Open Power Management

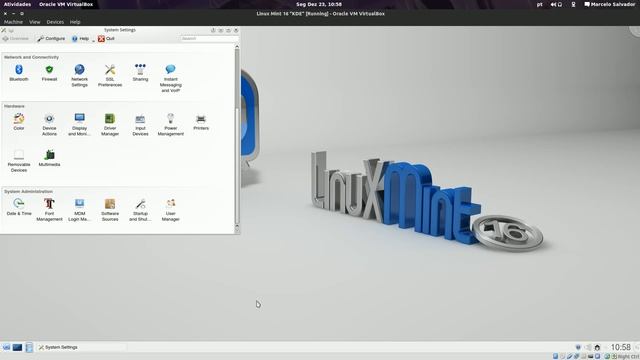point(171,124)
